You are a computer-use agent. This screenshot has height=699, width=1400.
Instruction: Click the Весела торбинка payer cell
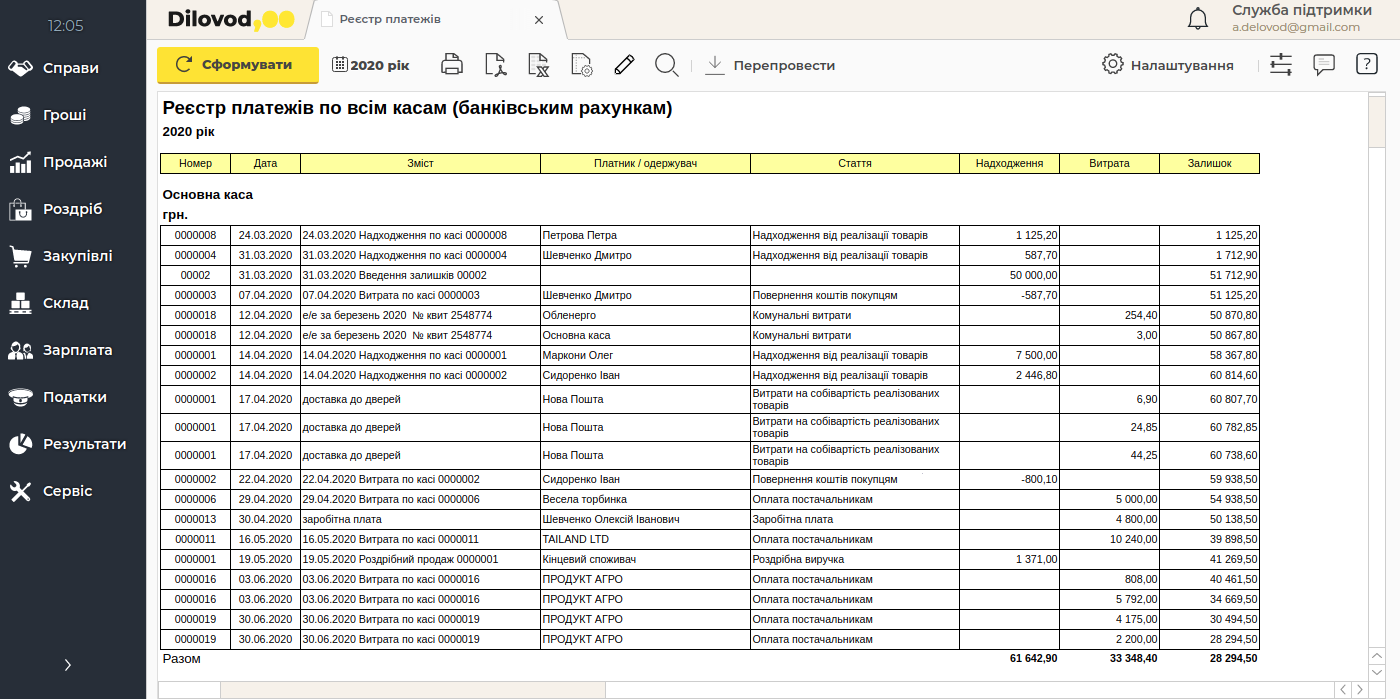tap(646, 499)
